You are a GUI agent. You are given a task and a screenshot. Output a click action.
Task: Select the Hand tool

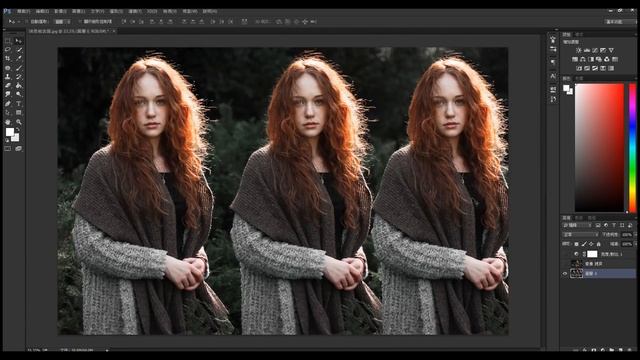pos(8,122)
